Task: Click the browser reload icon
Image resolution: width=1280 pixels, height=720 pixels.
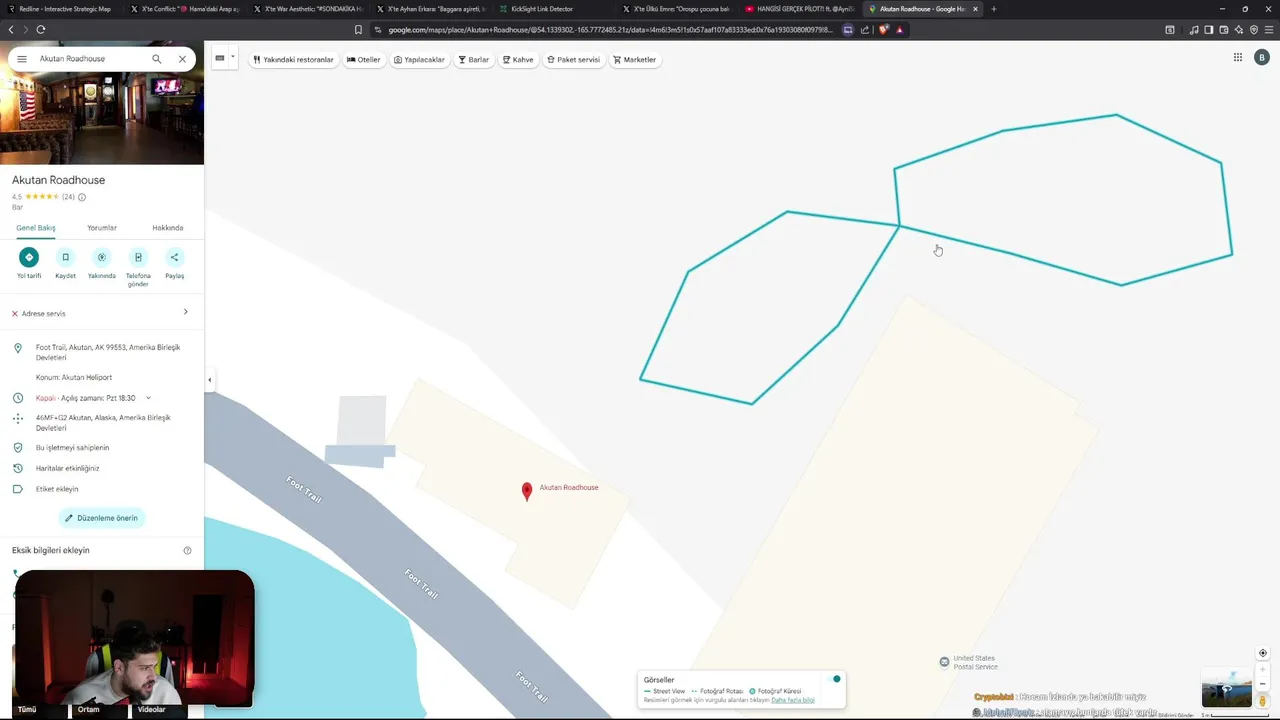Action: click(41, 29)
